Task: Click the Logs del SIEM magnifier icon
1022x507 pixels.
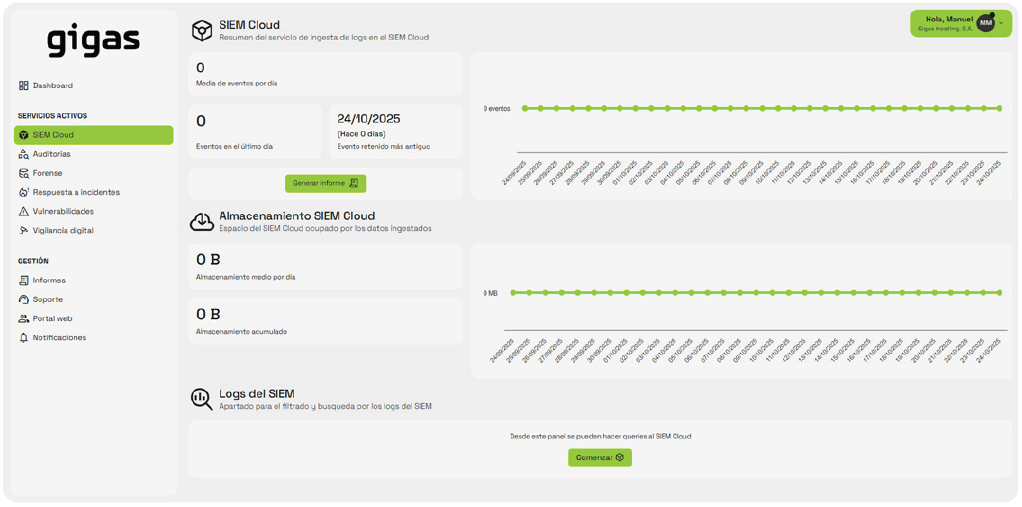Action: tap(201, 399)
